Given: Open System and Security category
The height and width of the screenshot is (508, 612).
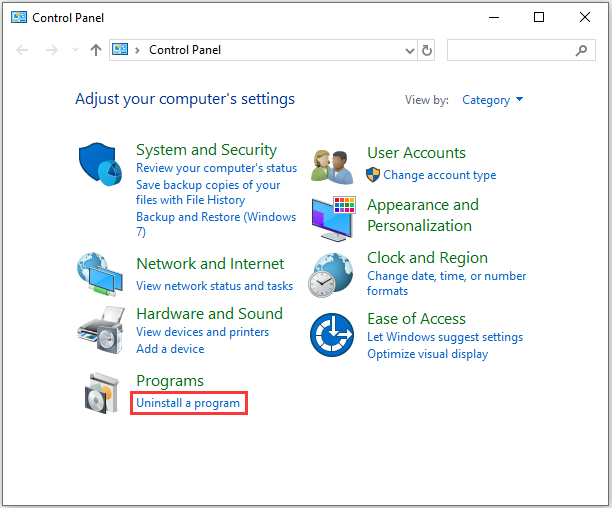Looking at the screenshot, I should [206, 150].
